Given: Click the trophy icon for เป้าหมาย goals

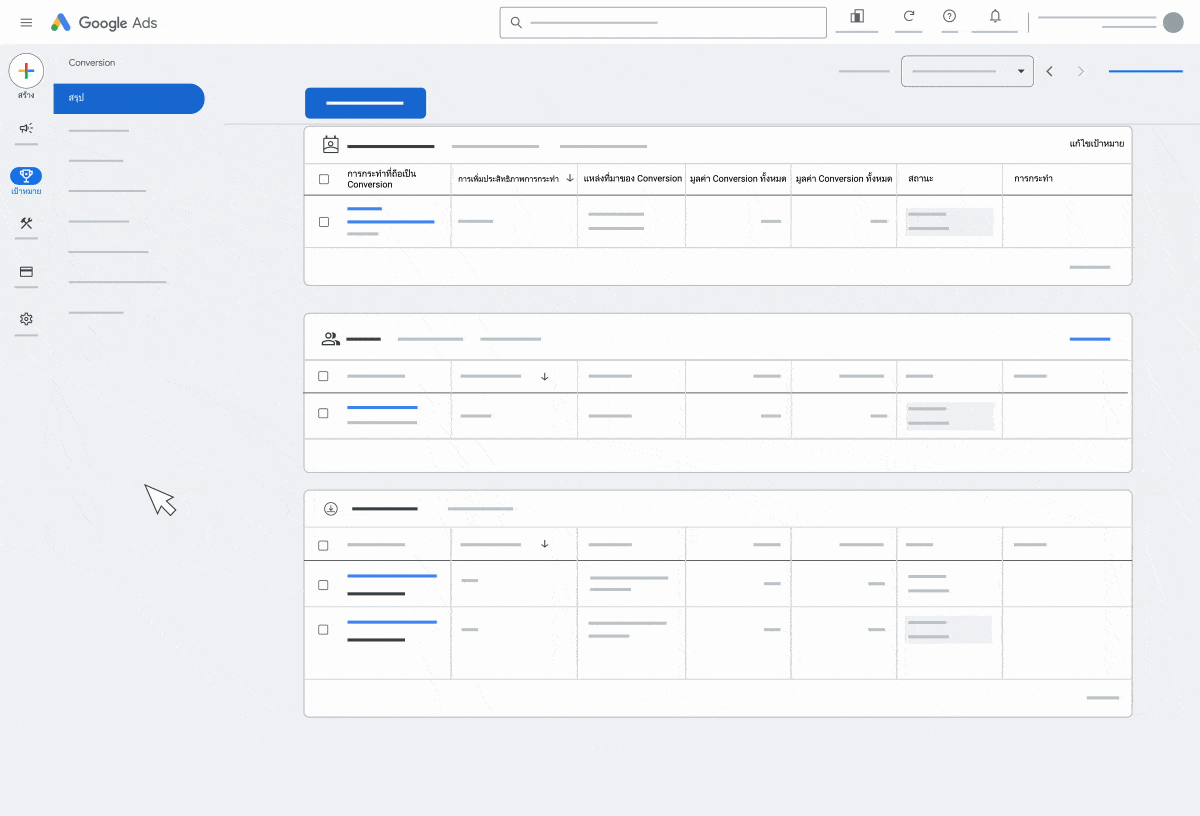Looking at the screenshot, I should point(26,176).
